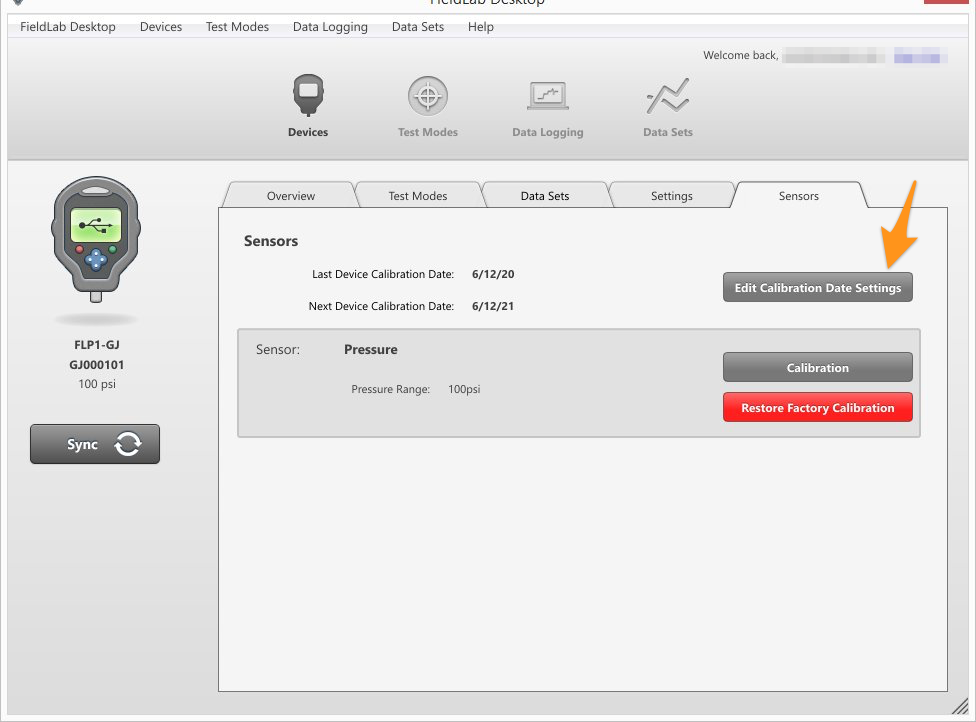The width and height of the screenshot is (976, 722).
Task: Click Restore Factory Calibration button
Action: 818,408
